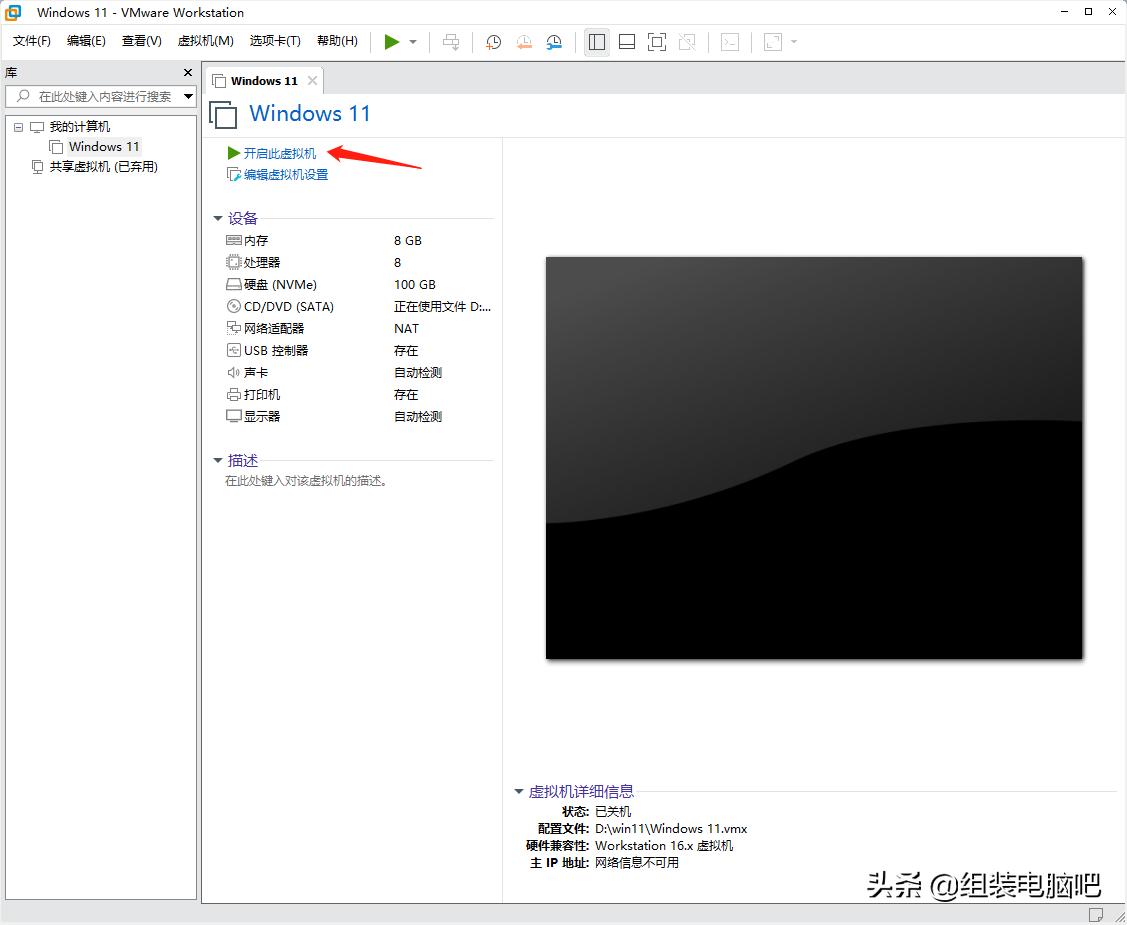This screenshot has height=925, width=1127.
Task: Toggle the thumbnail bar display
Action: point(627,41)
